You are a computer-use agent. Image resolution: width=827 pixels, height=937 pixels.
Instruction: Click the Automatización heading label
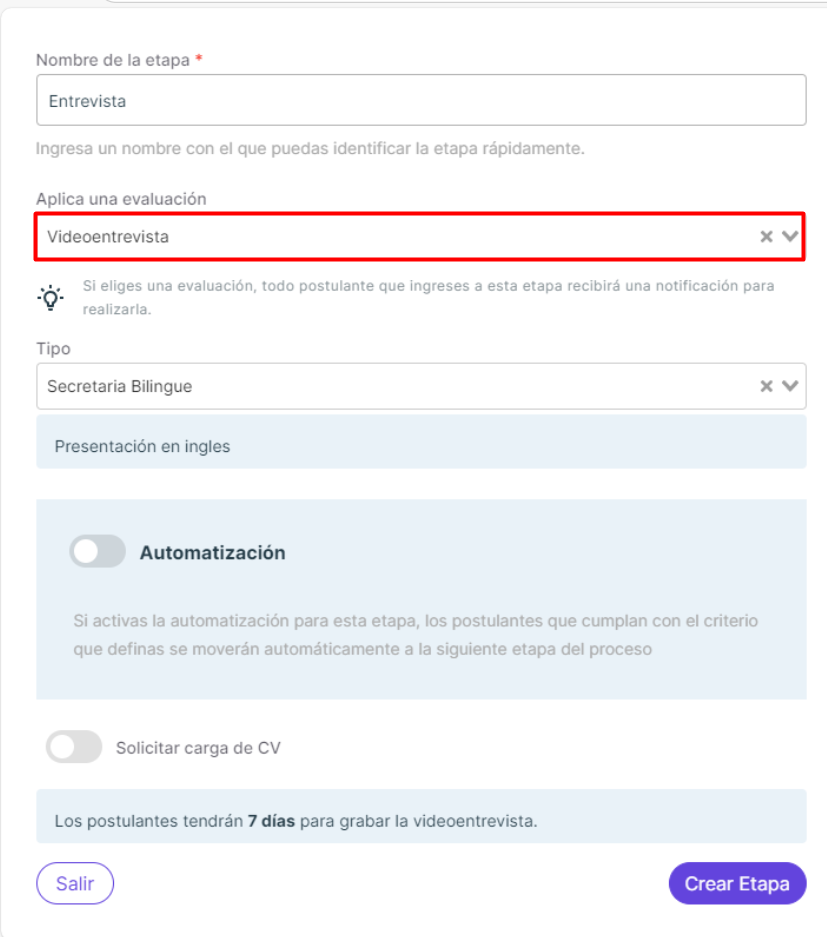[213, 553]
